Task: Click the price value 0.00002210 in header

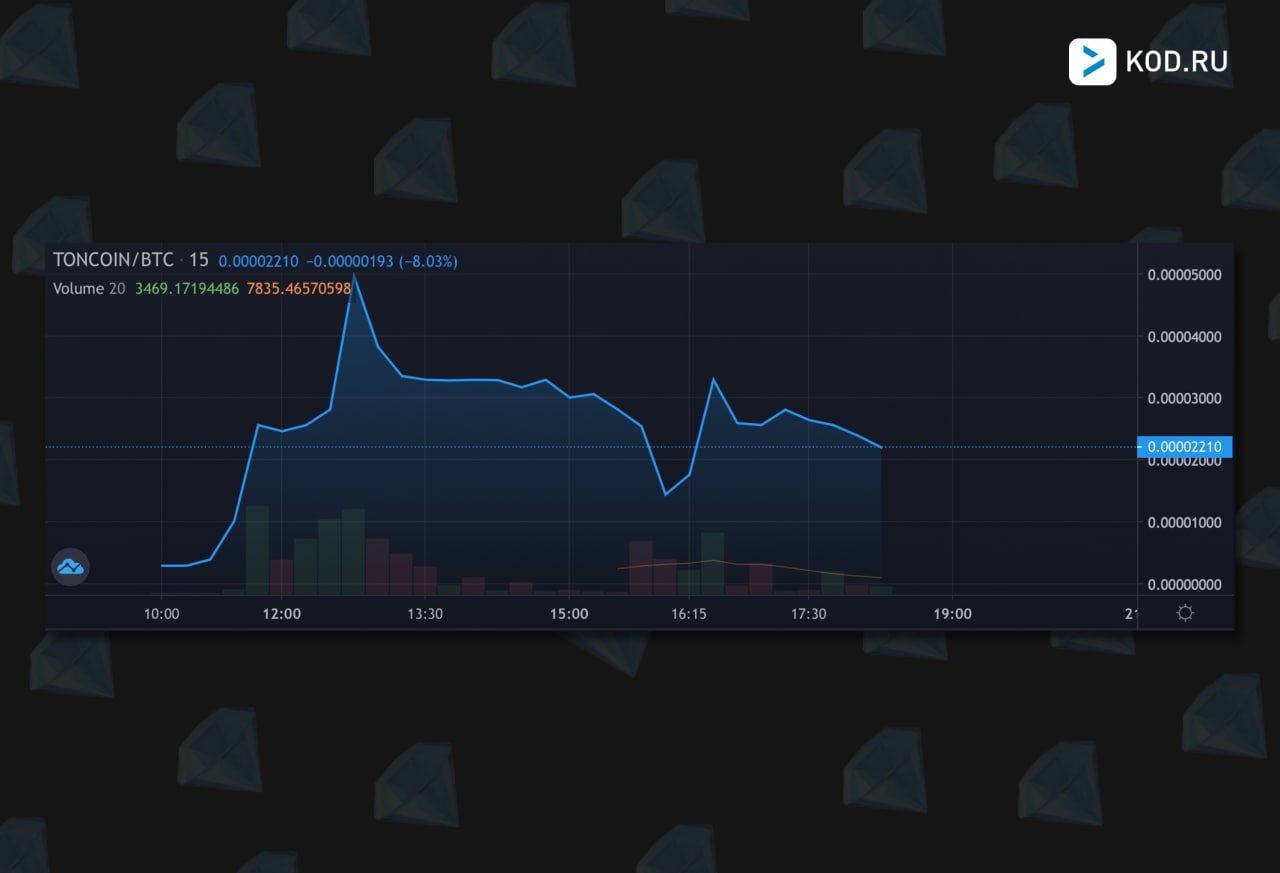Action: coord(258,261)
